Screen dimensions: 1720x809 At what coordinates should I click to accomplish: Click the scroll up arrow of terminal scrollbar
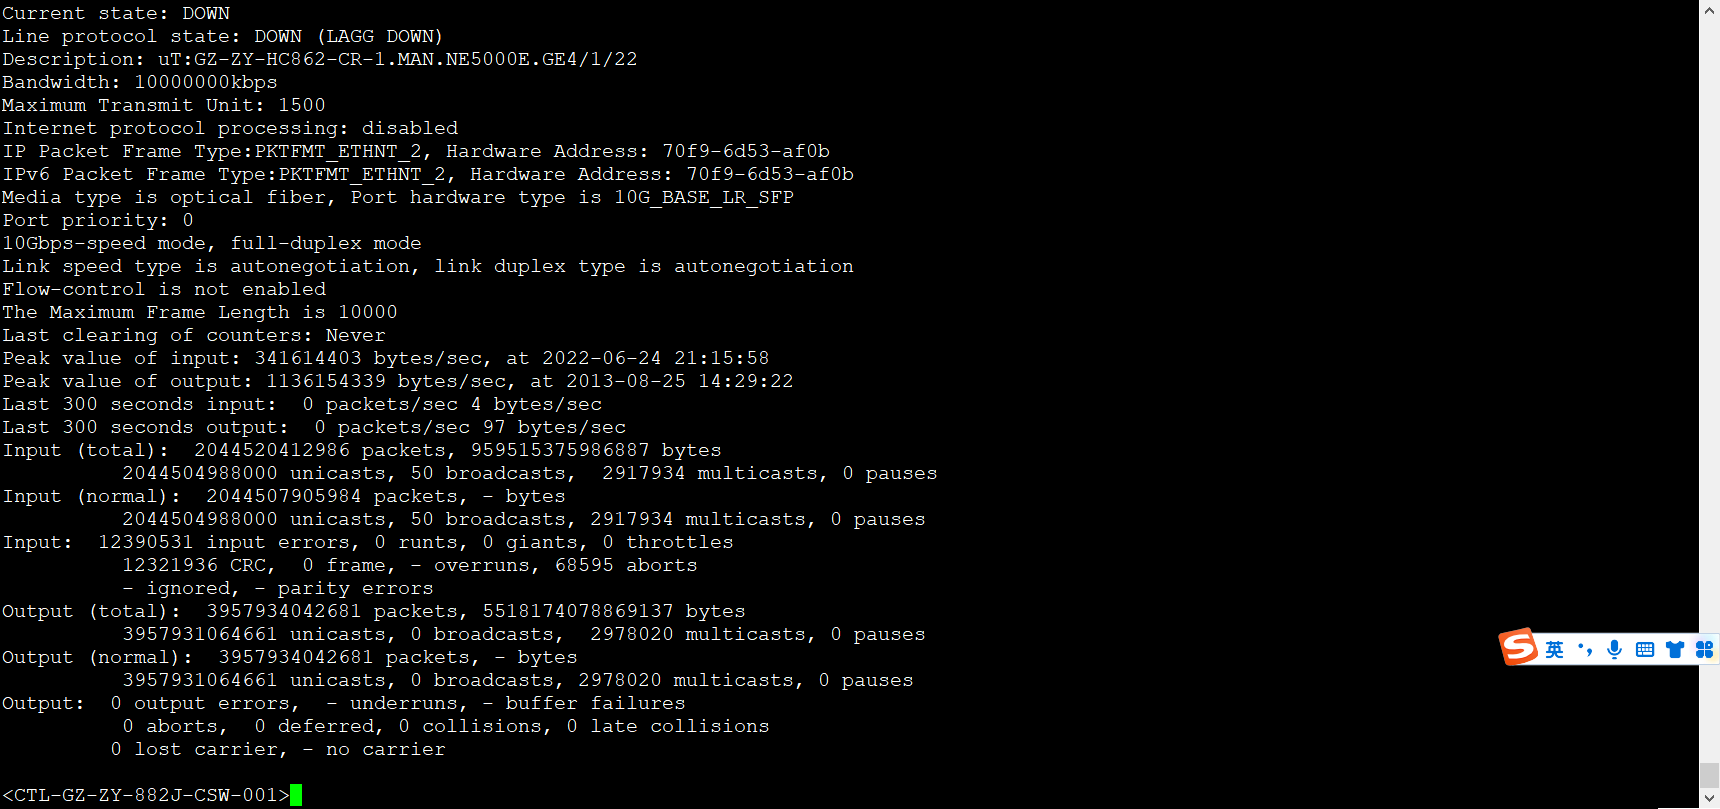1709,10
